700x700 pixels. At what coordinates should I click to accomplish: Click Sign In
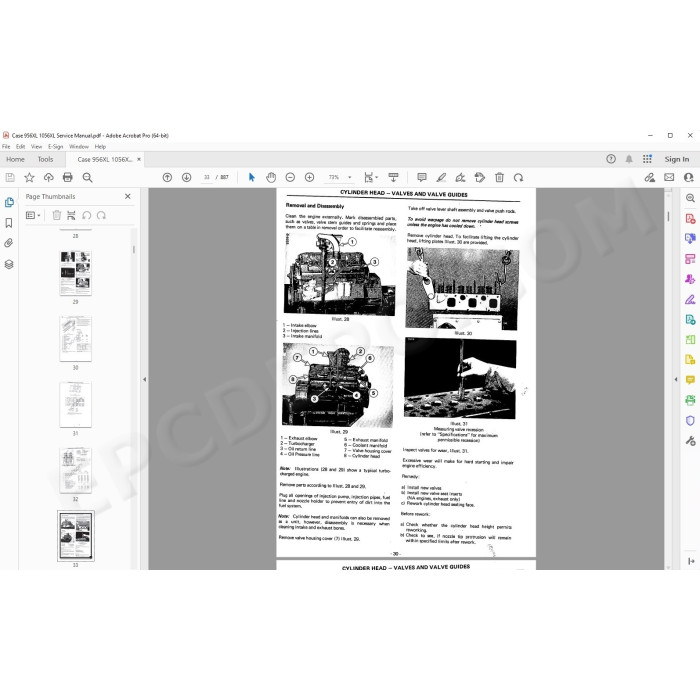pyautogui.click(x=677, y=159)
